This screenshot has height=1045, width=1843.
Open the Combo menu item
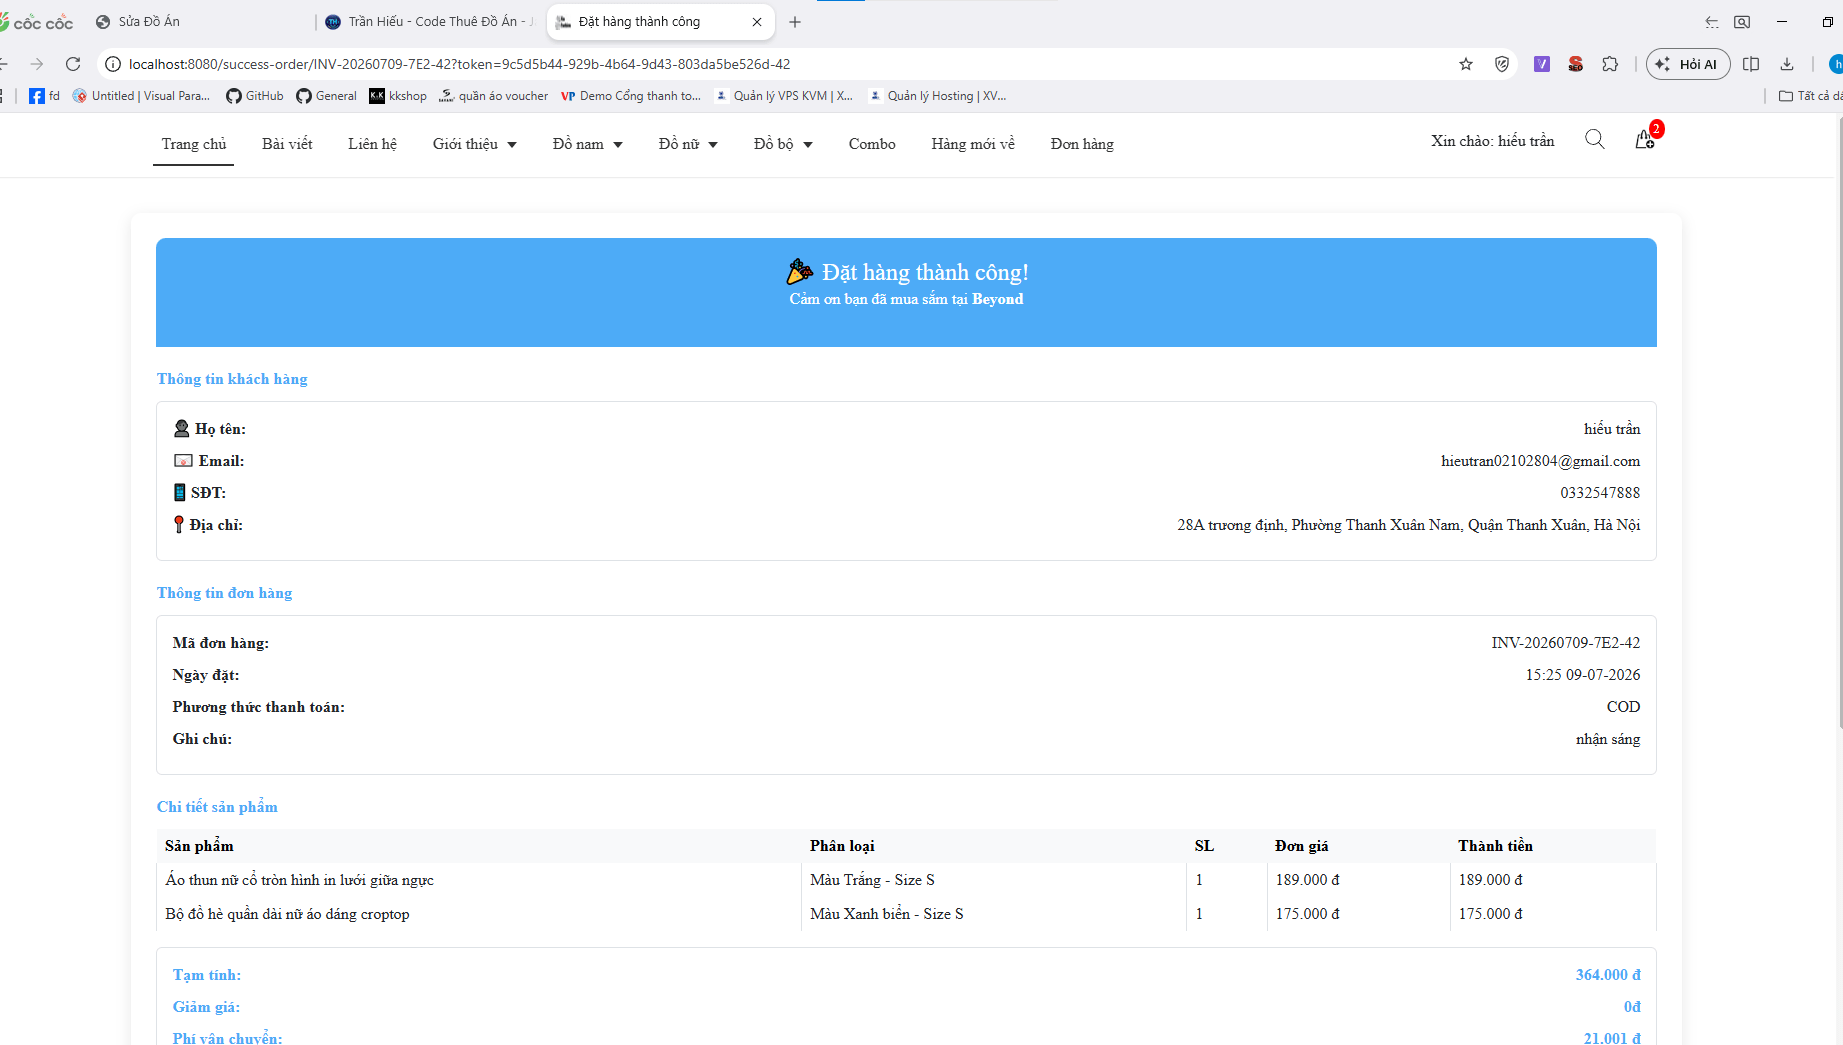872,144
